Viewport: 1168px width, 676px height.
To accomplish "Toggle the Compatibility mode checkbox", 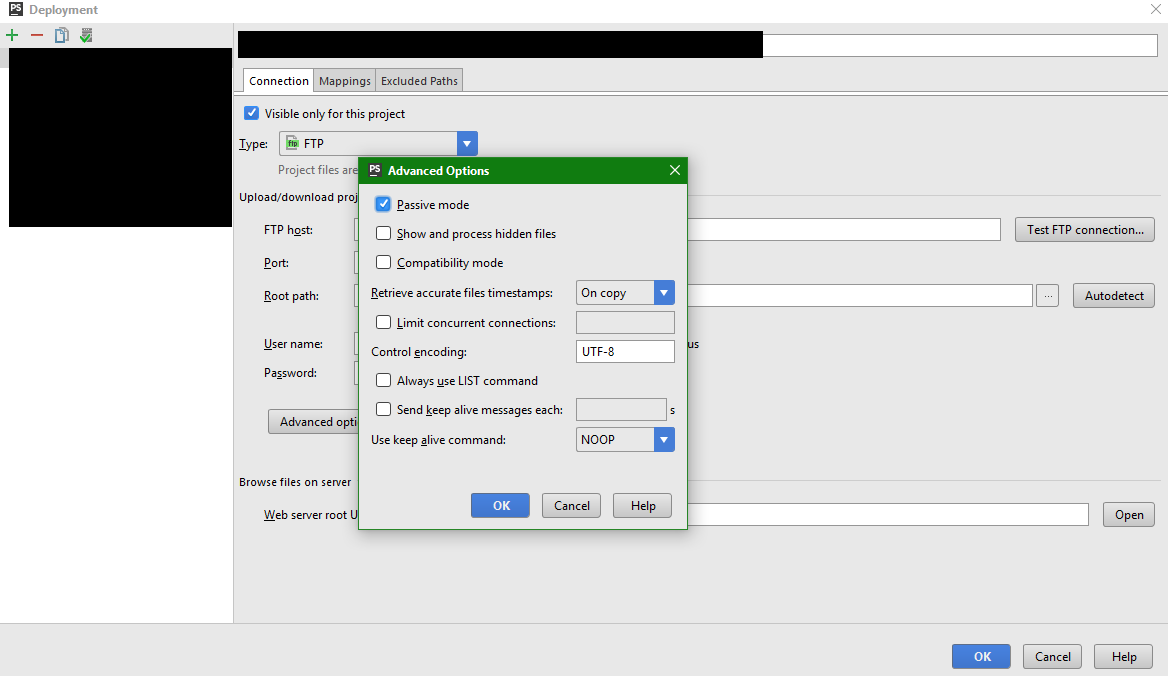I will point(383,263).
